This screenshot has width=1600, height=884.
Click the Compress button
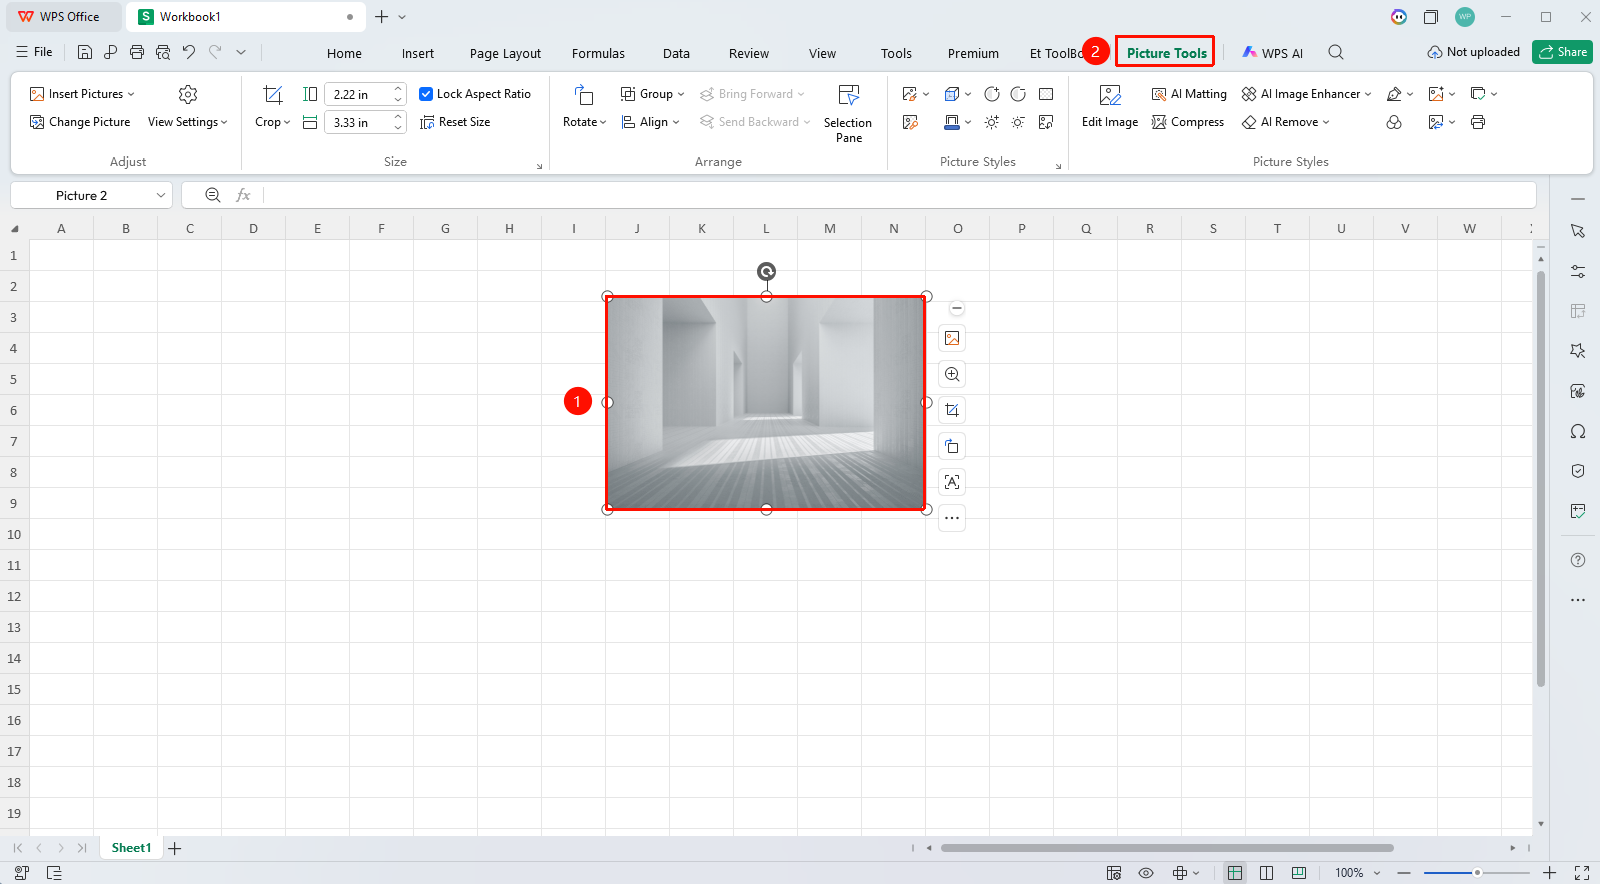tap(1188, 122)
